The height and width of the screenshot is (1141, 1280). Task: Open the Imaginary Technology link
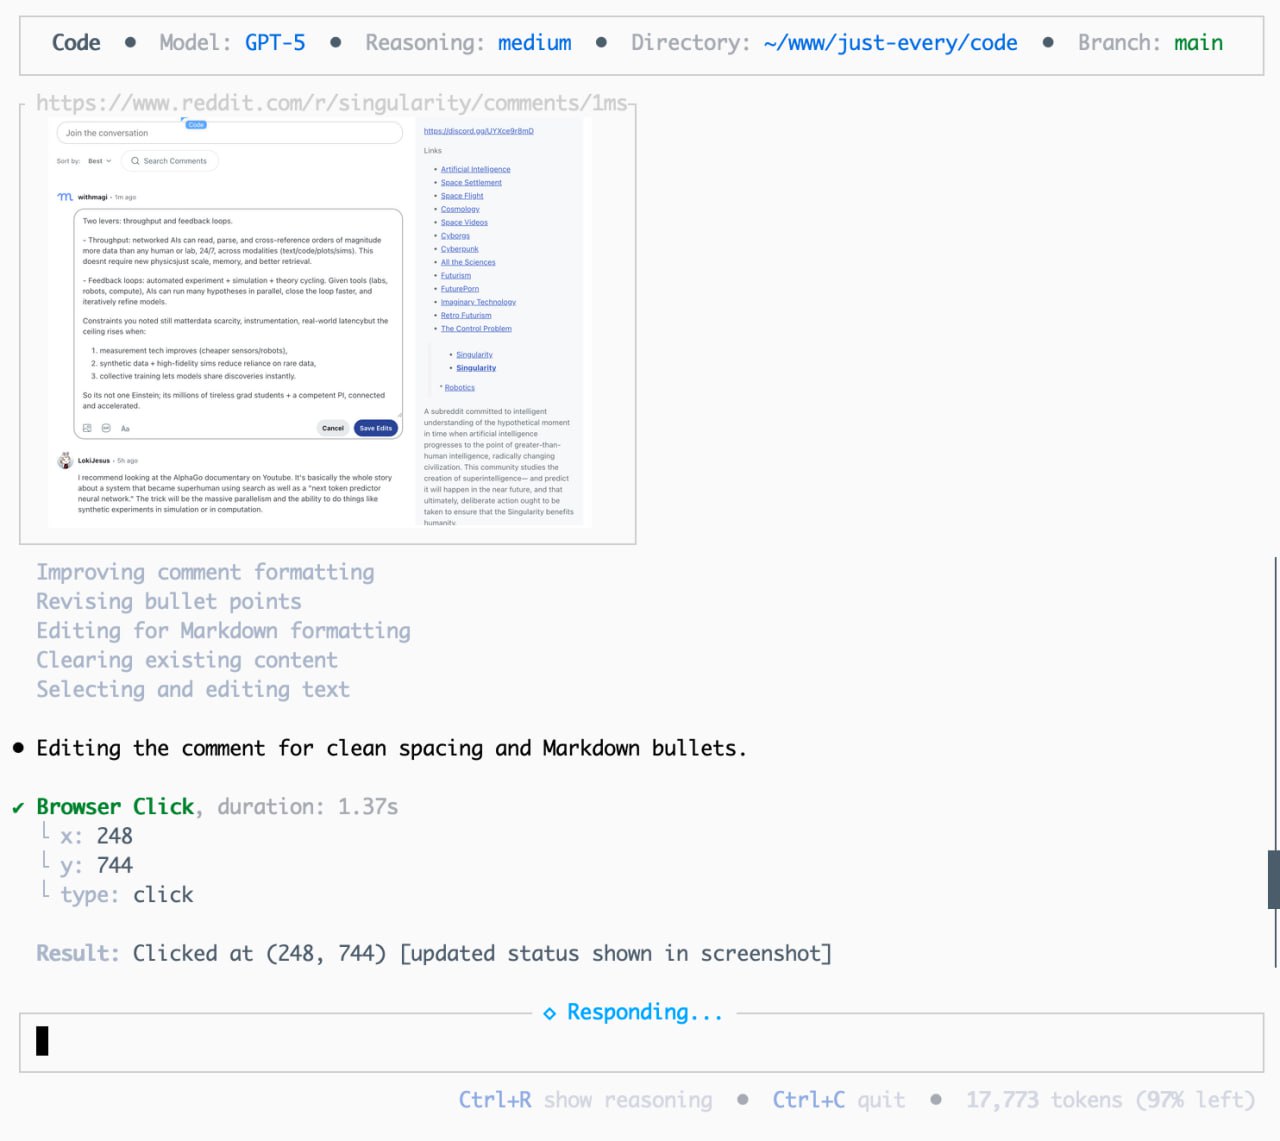[478, 302]
